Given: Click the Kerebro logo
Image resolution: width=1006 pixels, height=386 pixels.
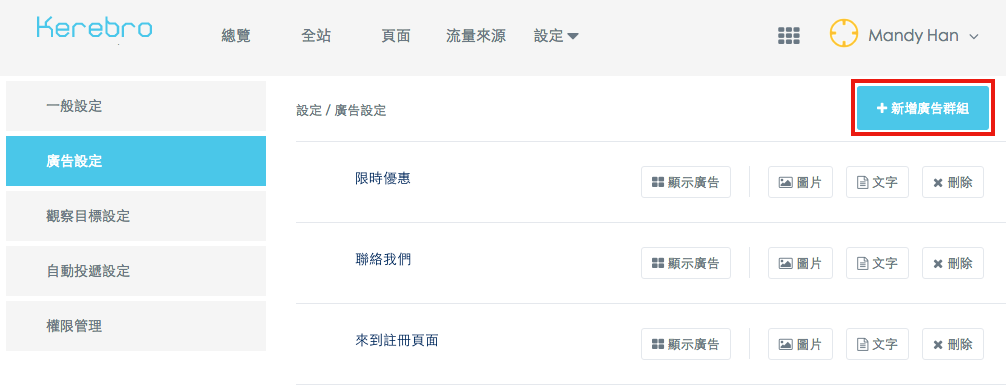Looking at the screenshot, I should click(94, 28).
